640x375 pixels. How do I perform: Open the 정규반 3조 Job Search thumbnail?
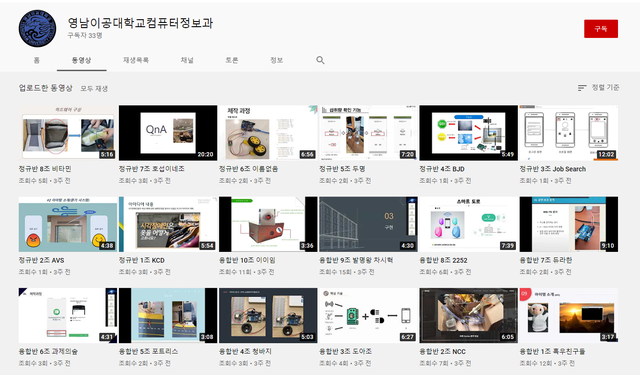coord(569,133)
